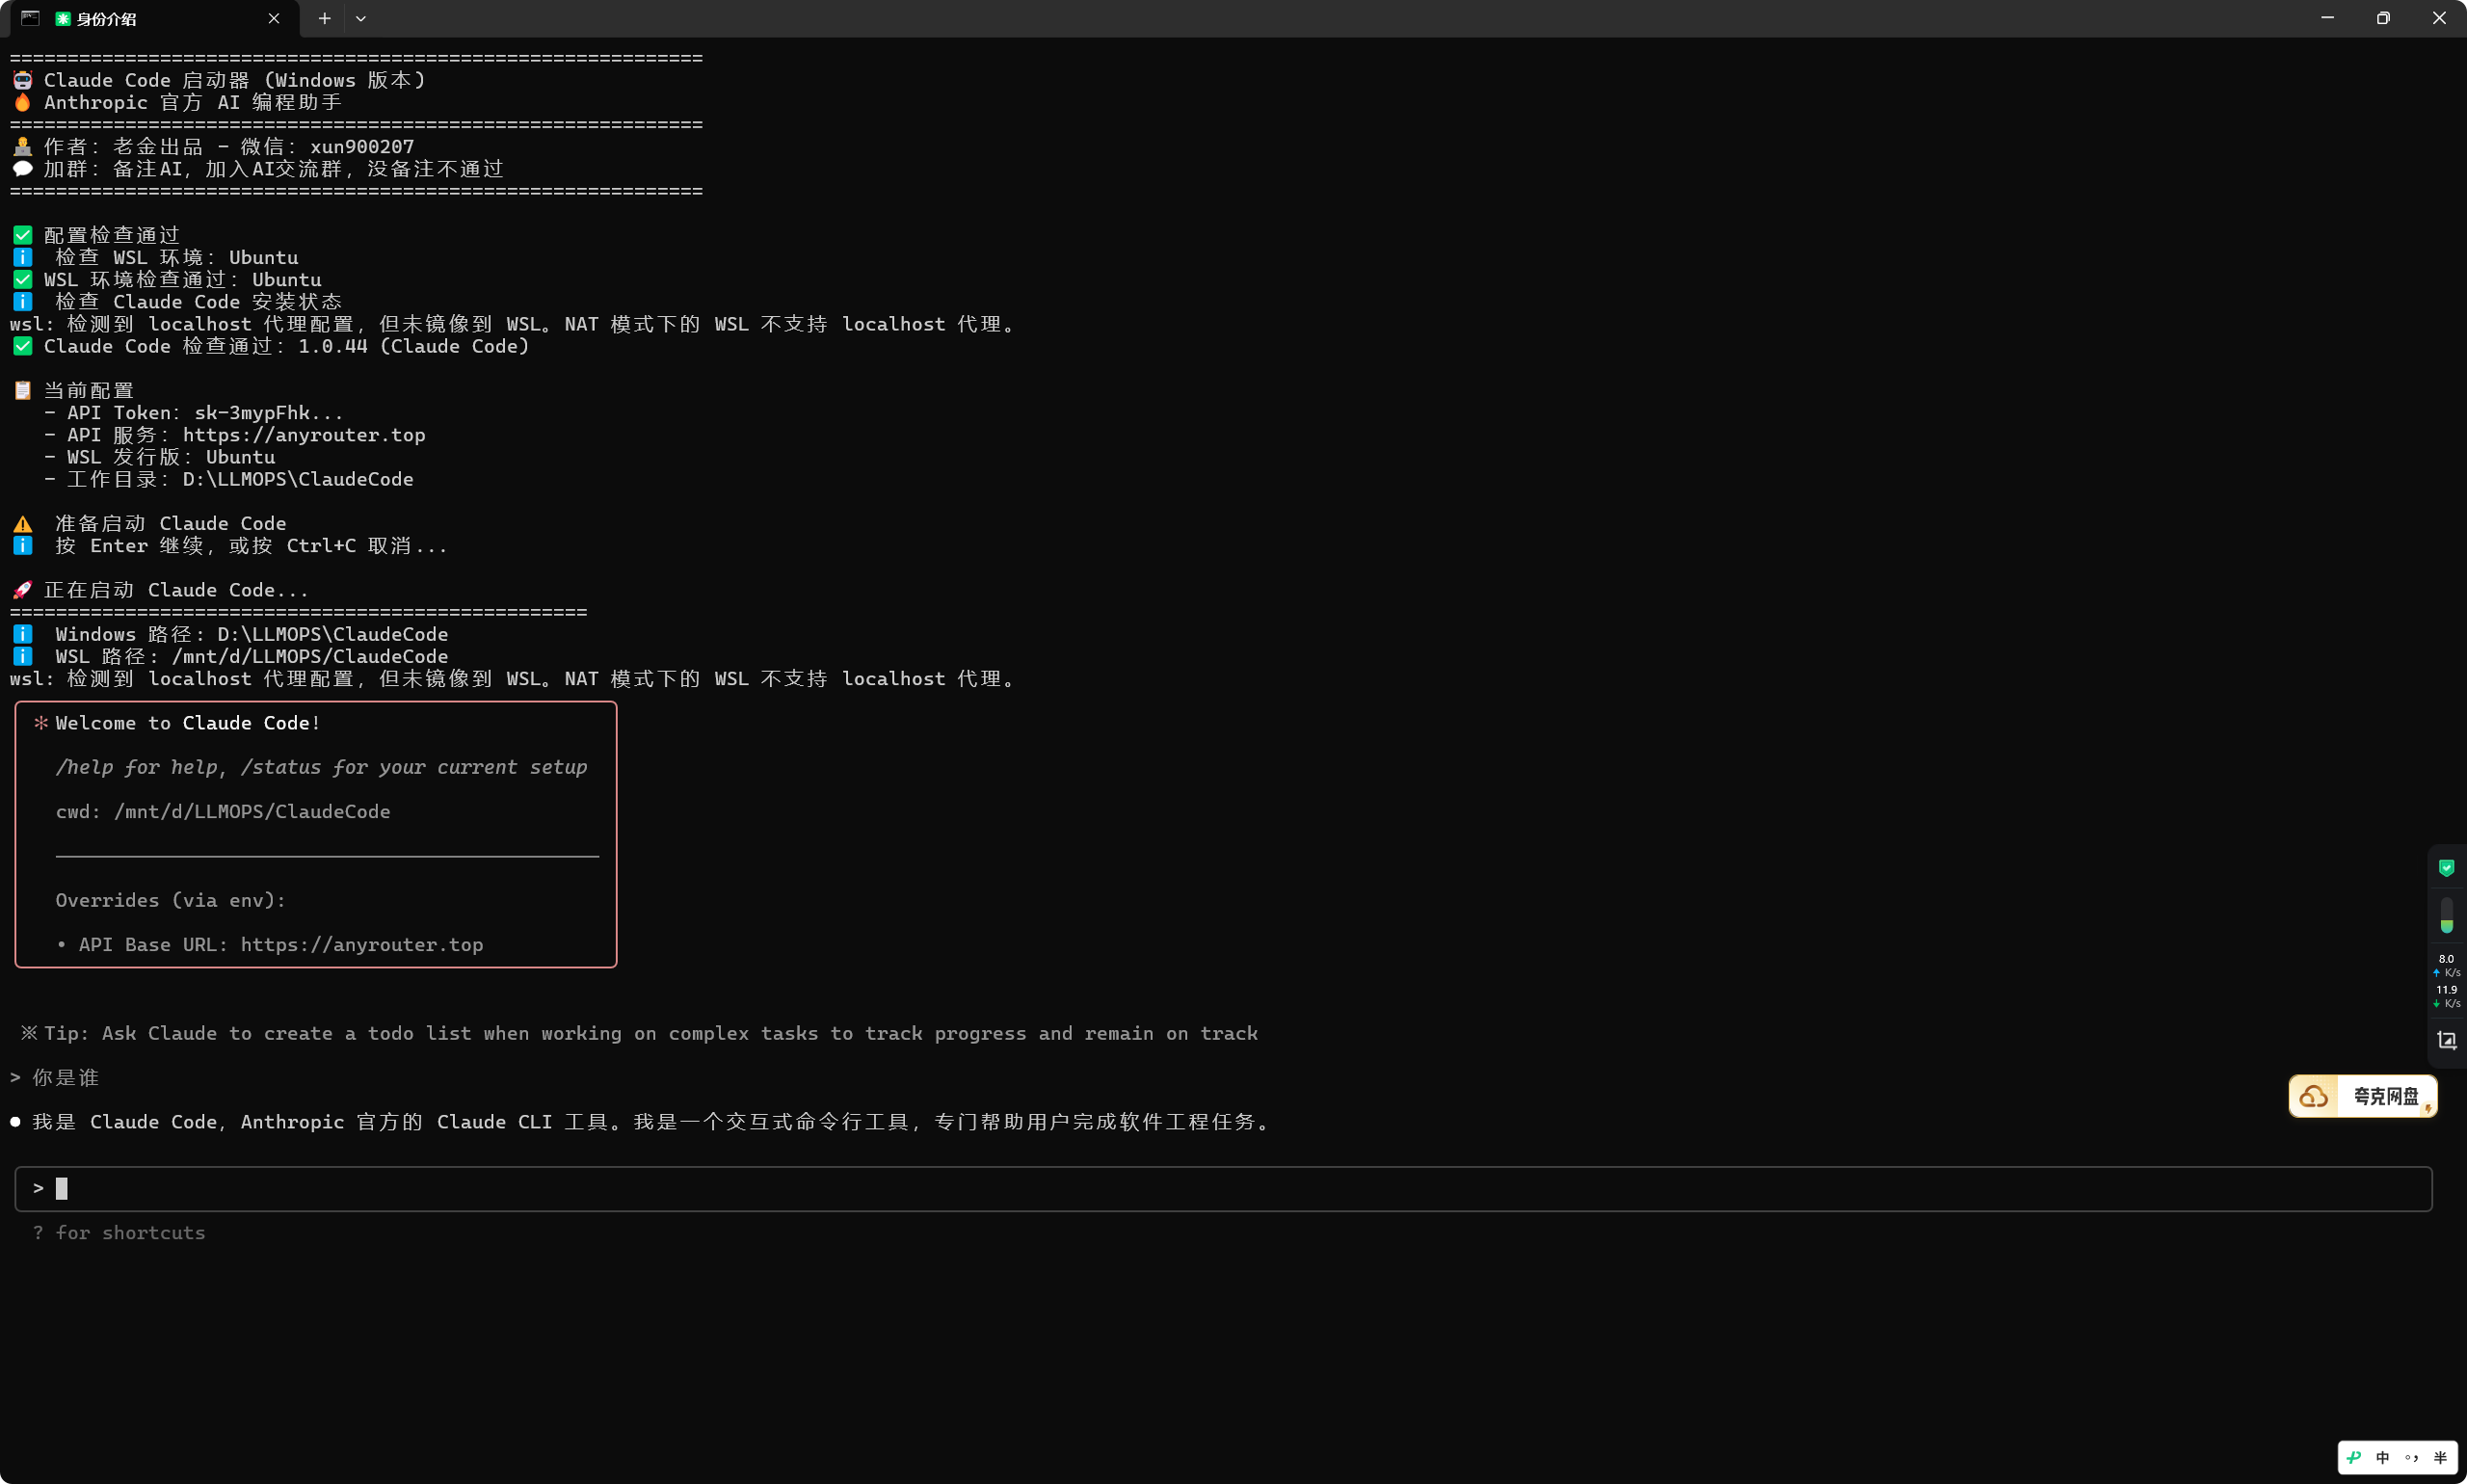Screen dimensions: 2467x1484
Task: Click the '? for shortcuts' hint
Action: tap(119, 1233)
